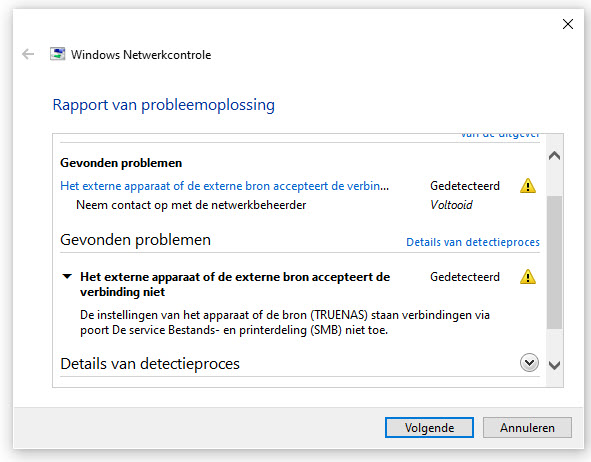This screenshot has height=462, width=591.
Task: Close the Netwerkcontrole dialog window
Action: click(x=568, y=24)
